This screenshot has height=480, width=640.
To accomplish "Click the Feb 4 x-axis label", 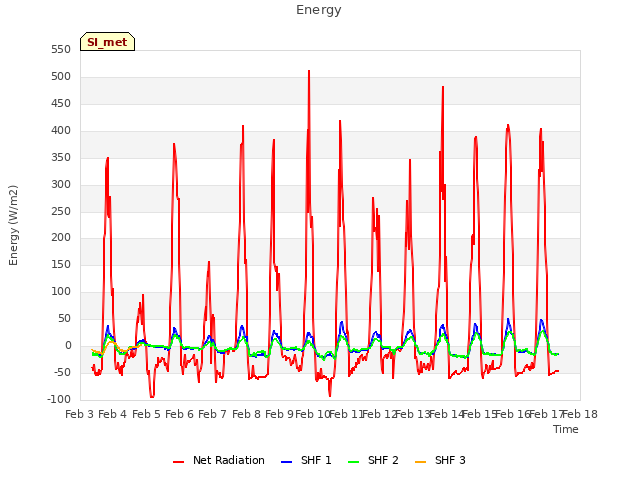I will (113, 414).
